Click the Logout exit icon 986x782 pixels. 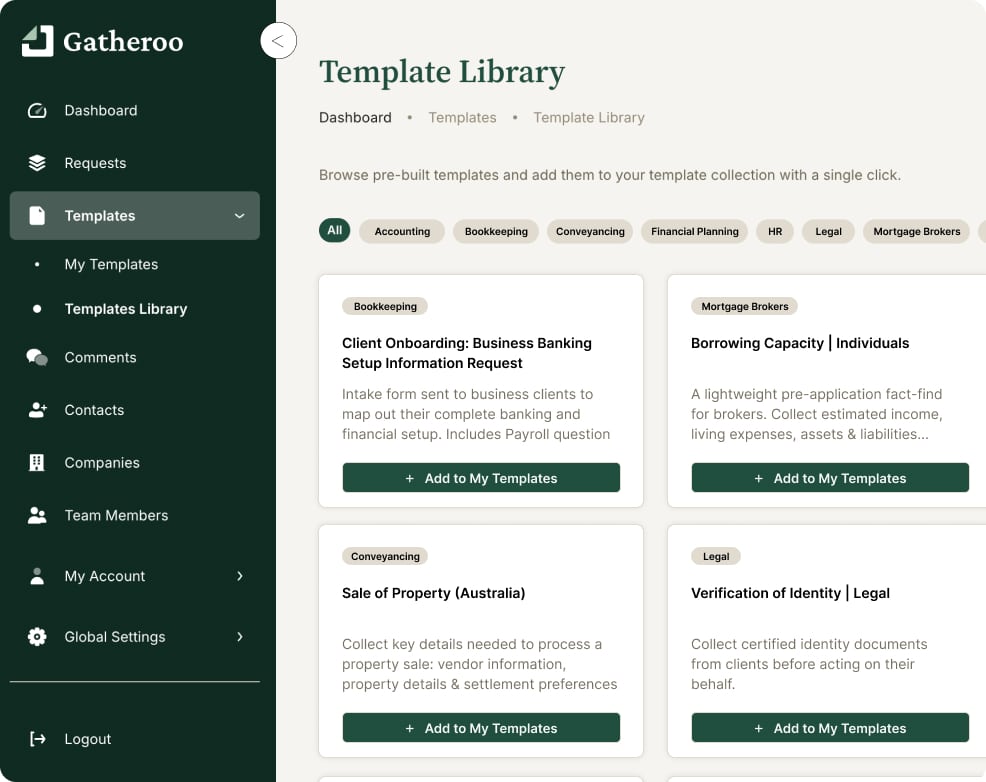point(37,739)
